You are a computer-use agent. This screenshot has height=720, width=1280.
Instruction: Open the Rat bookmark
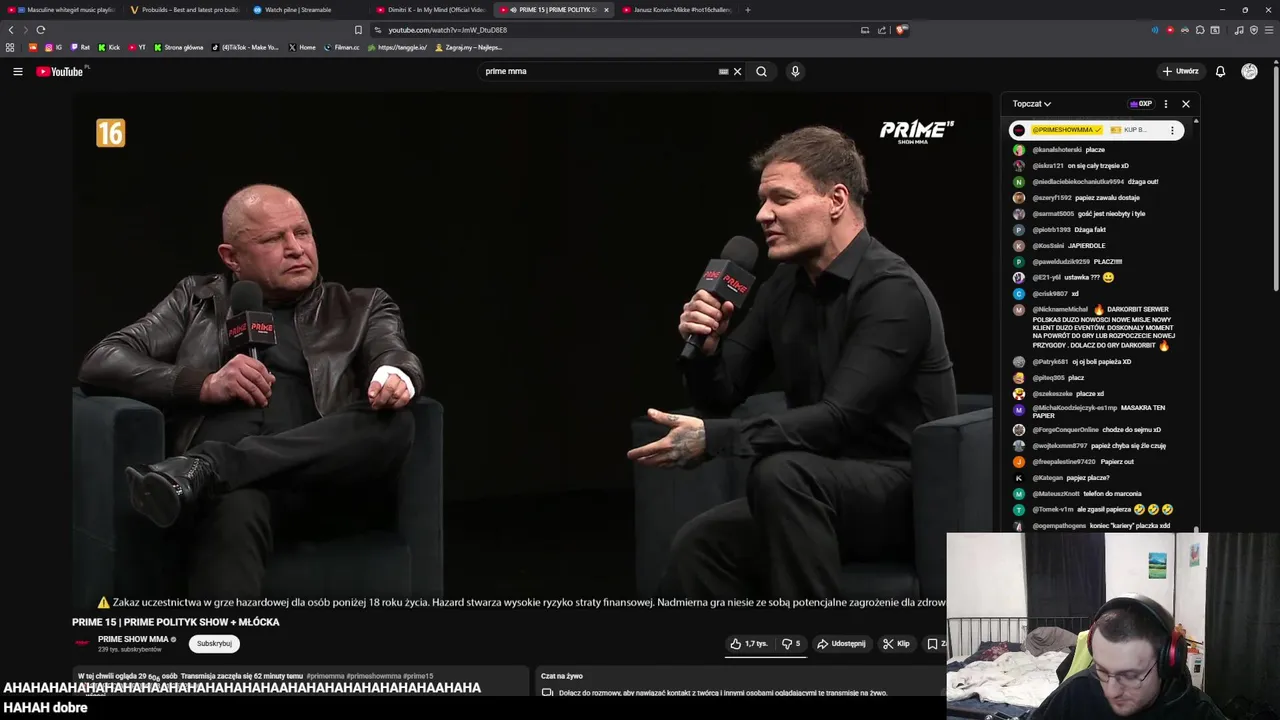(81, 47)
